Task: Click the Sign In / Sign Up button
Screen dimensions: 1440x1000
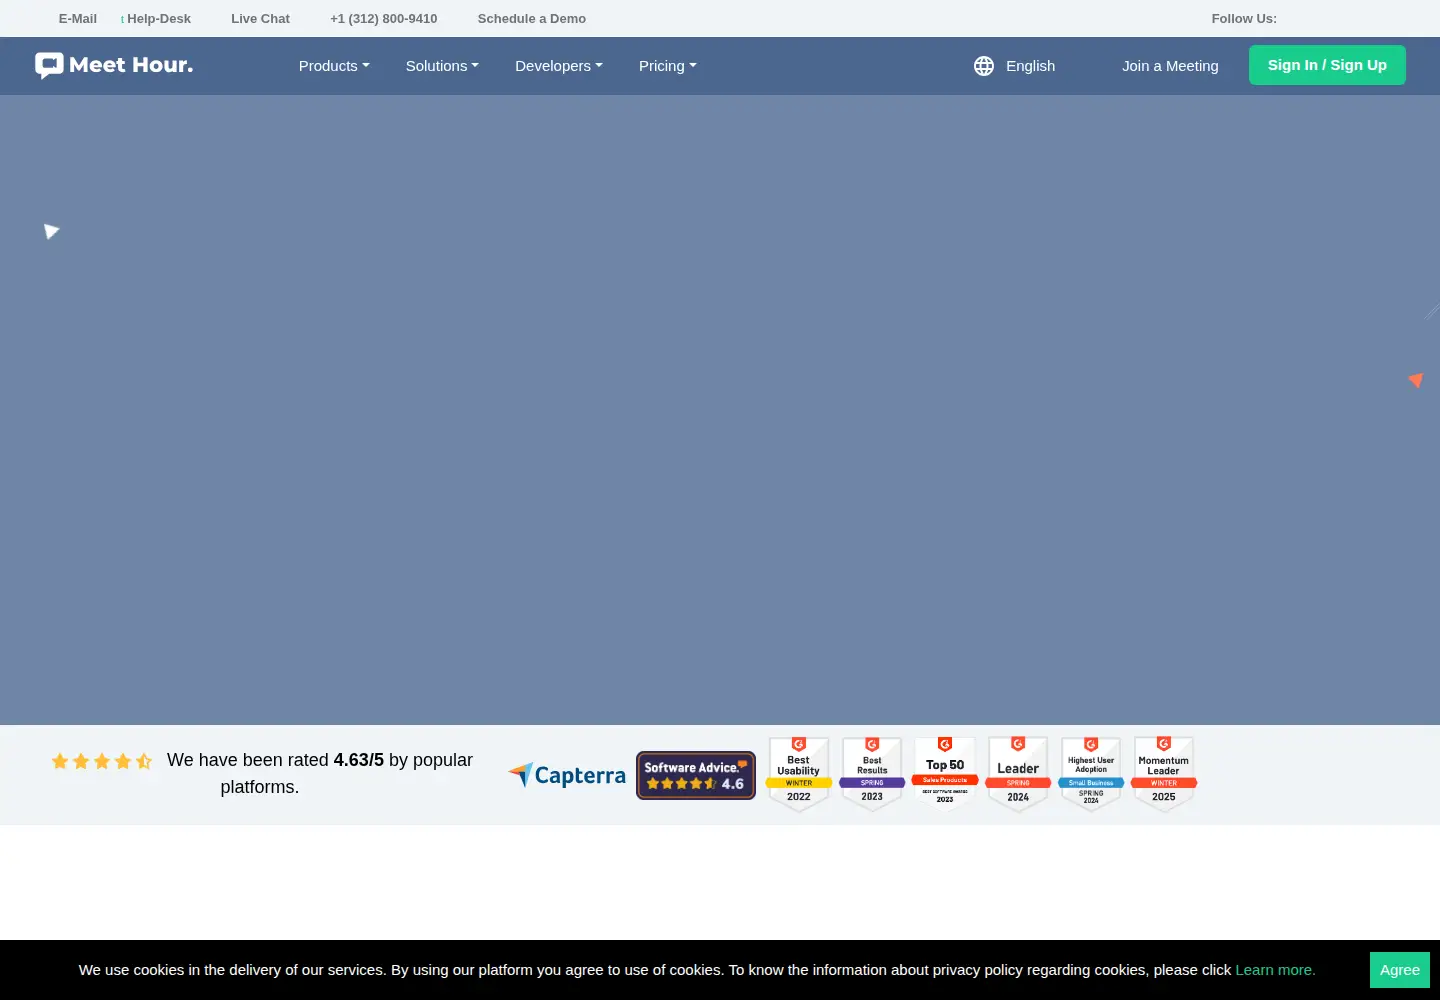Action: [x=1327, y=65]
